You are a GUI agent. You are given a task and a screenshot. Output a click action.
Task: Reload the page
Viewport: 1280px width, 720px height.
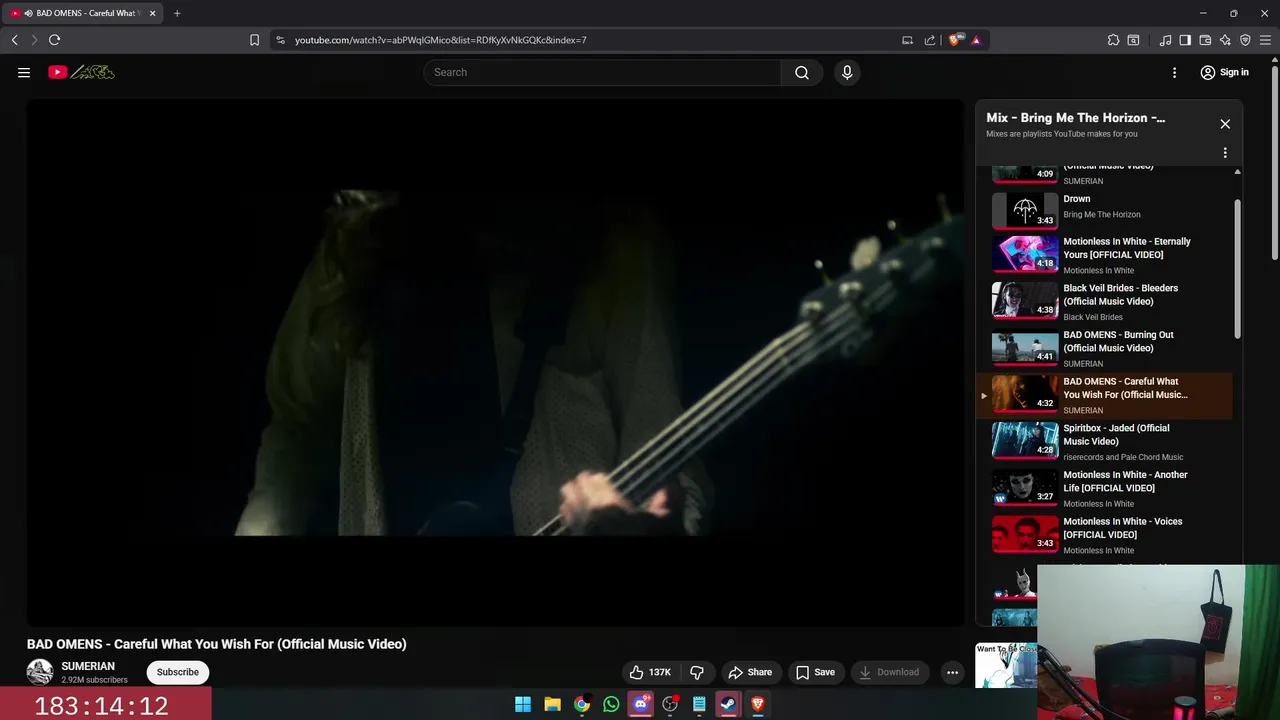54,40
